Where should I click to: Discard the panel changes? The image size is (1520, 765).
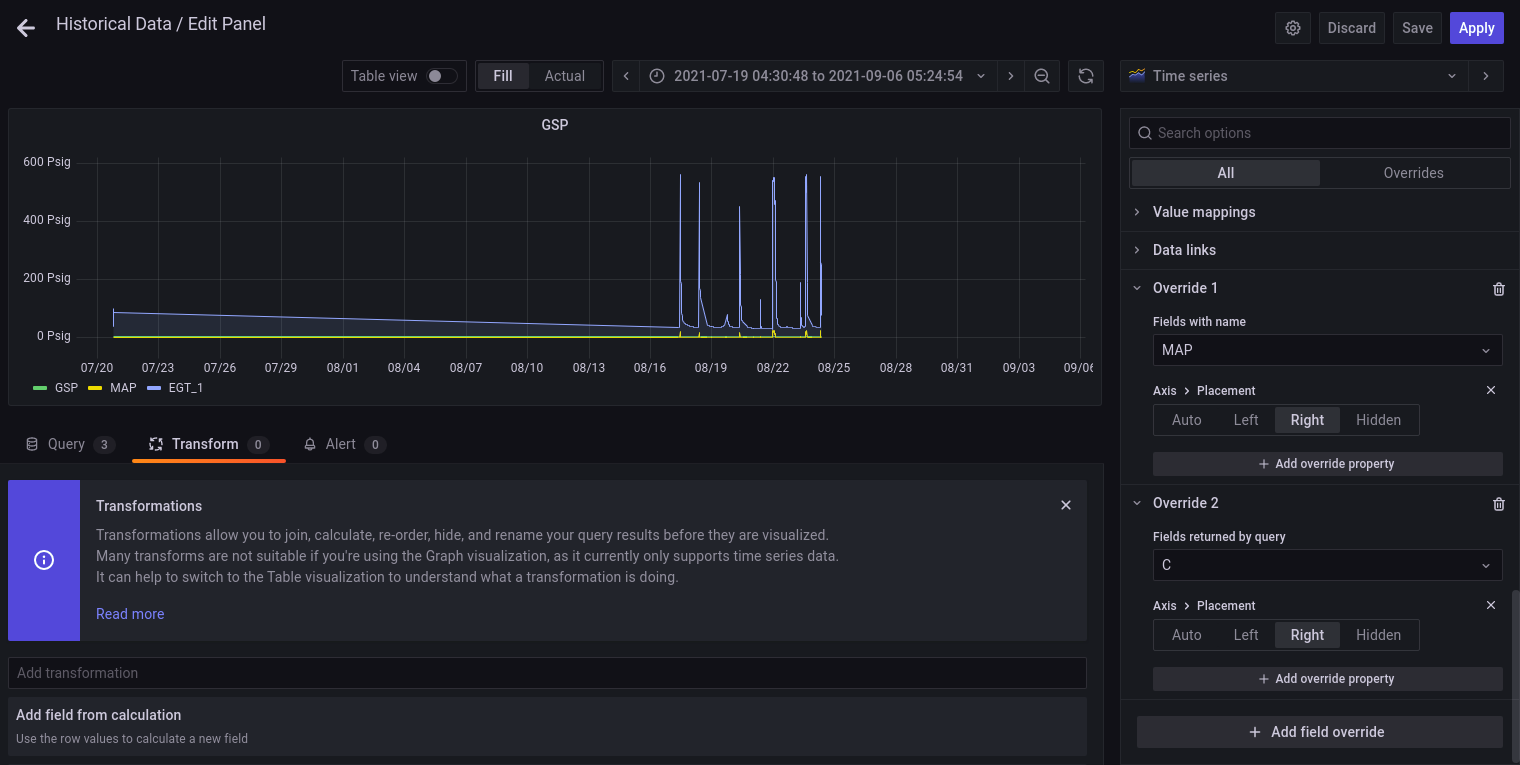[x=1352, y=28]
